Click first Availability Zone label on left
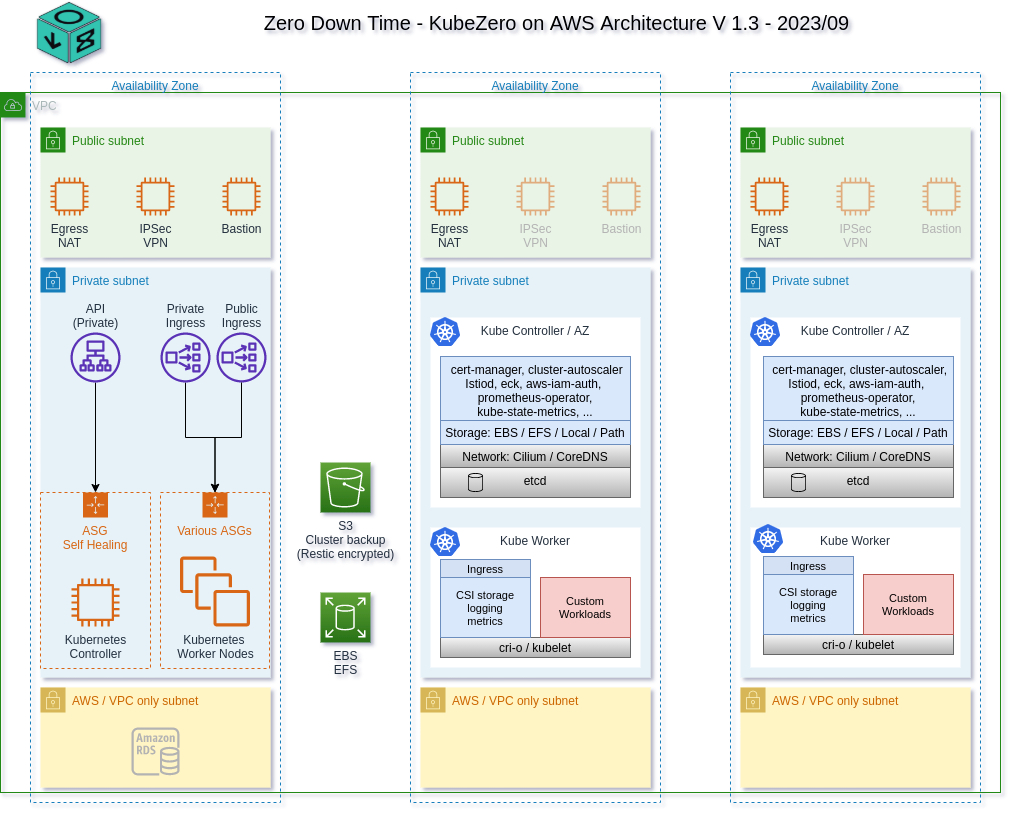Viewport: 1012px width, 814px height. pyautogui.click(x=155, y=86)
